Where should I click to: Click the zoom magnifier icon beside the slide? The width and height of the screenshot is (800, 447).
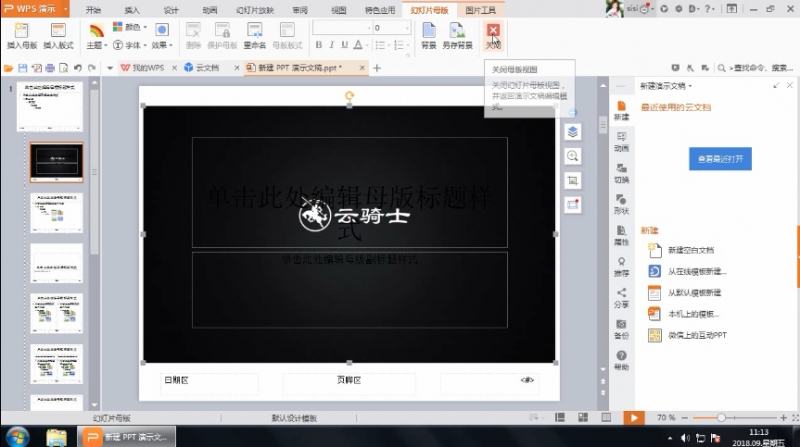572,156
